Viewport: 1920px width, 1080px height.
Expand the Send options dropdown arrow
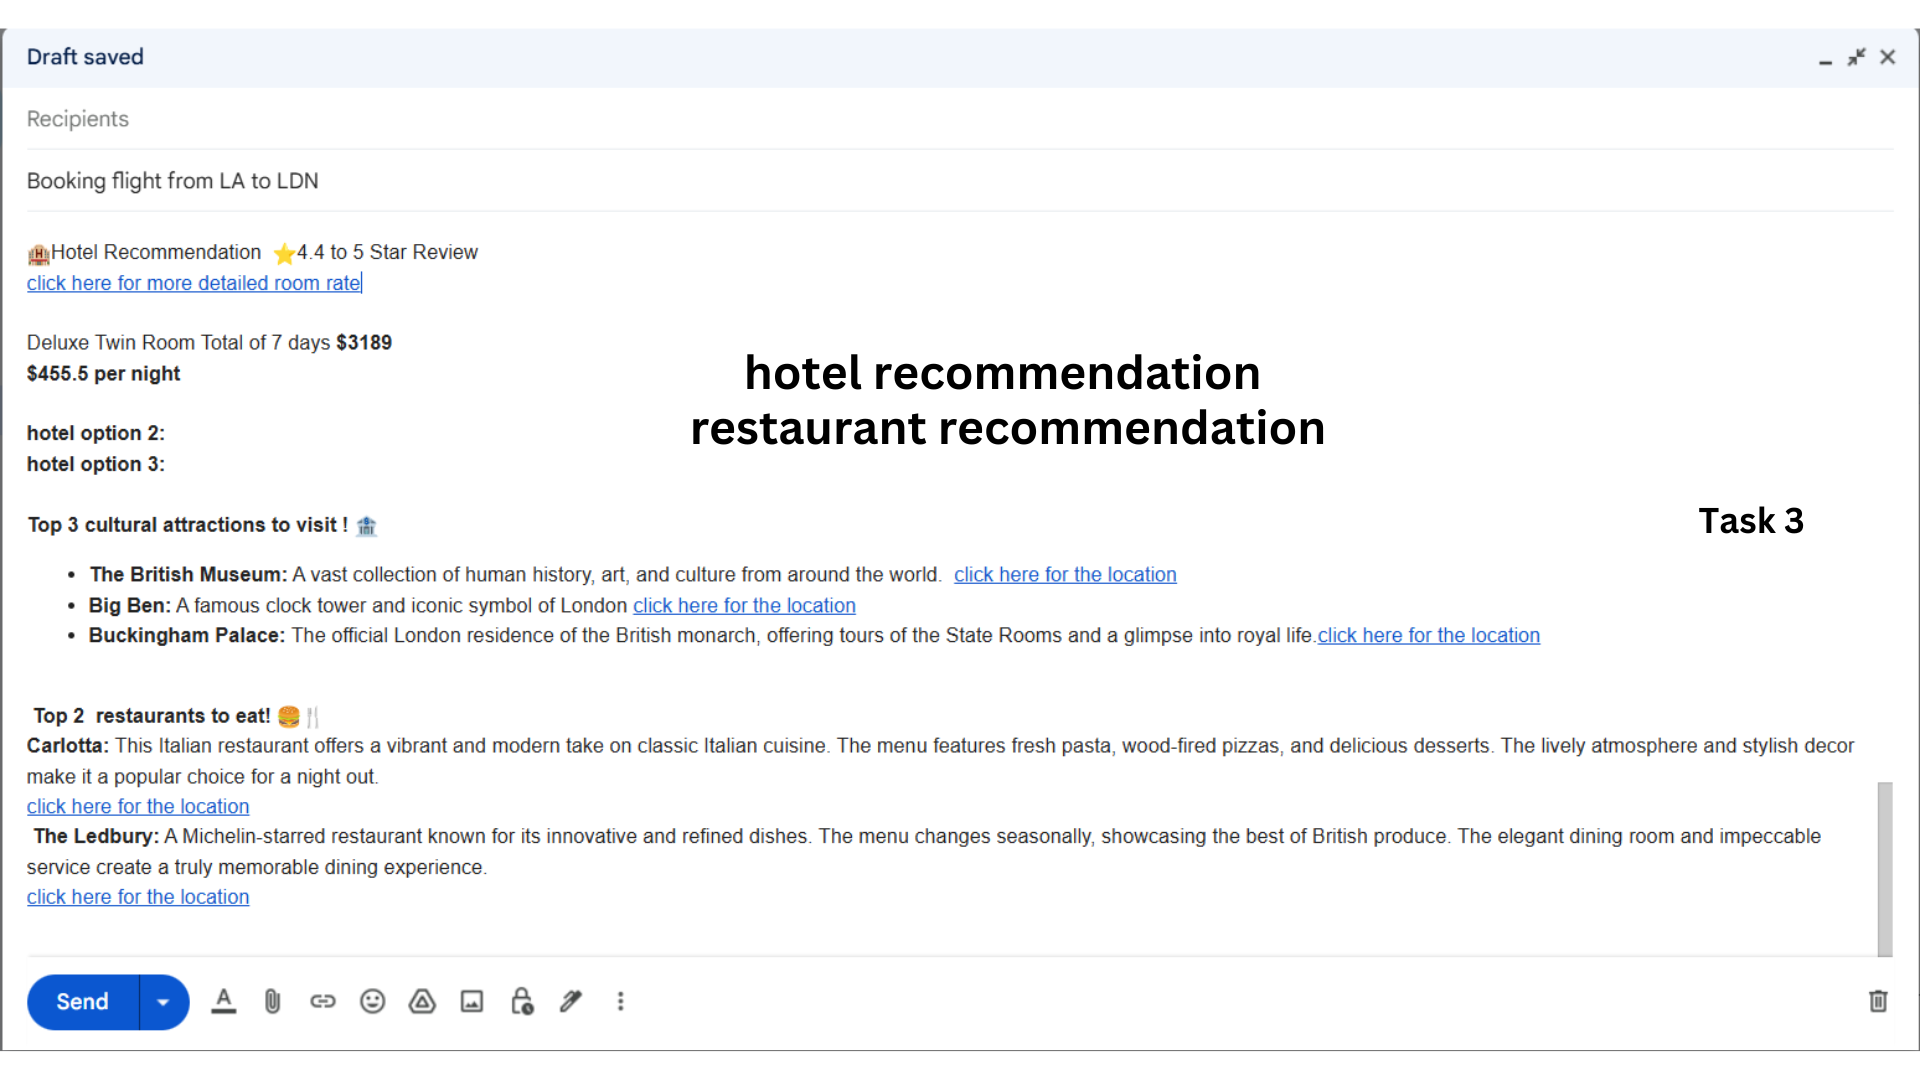pyautogui.click(x=163, y=1002)
